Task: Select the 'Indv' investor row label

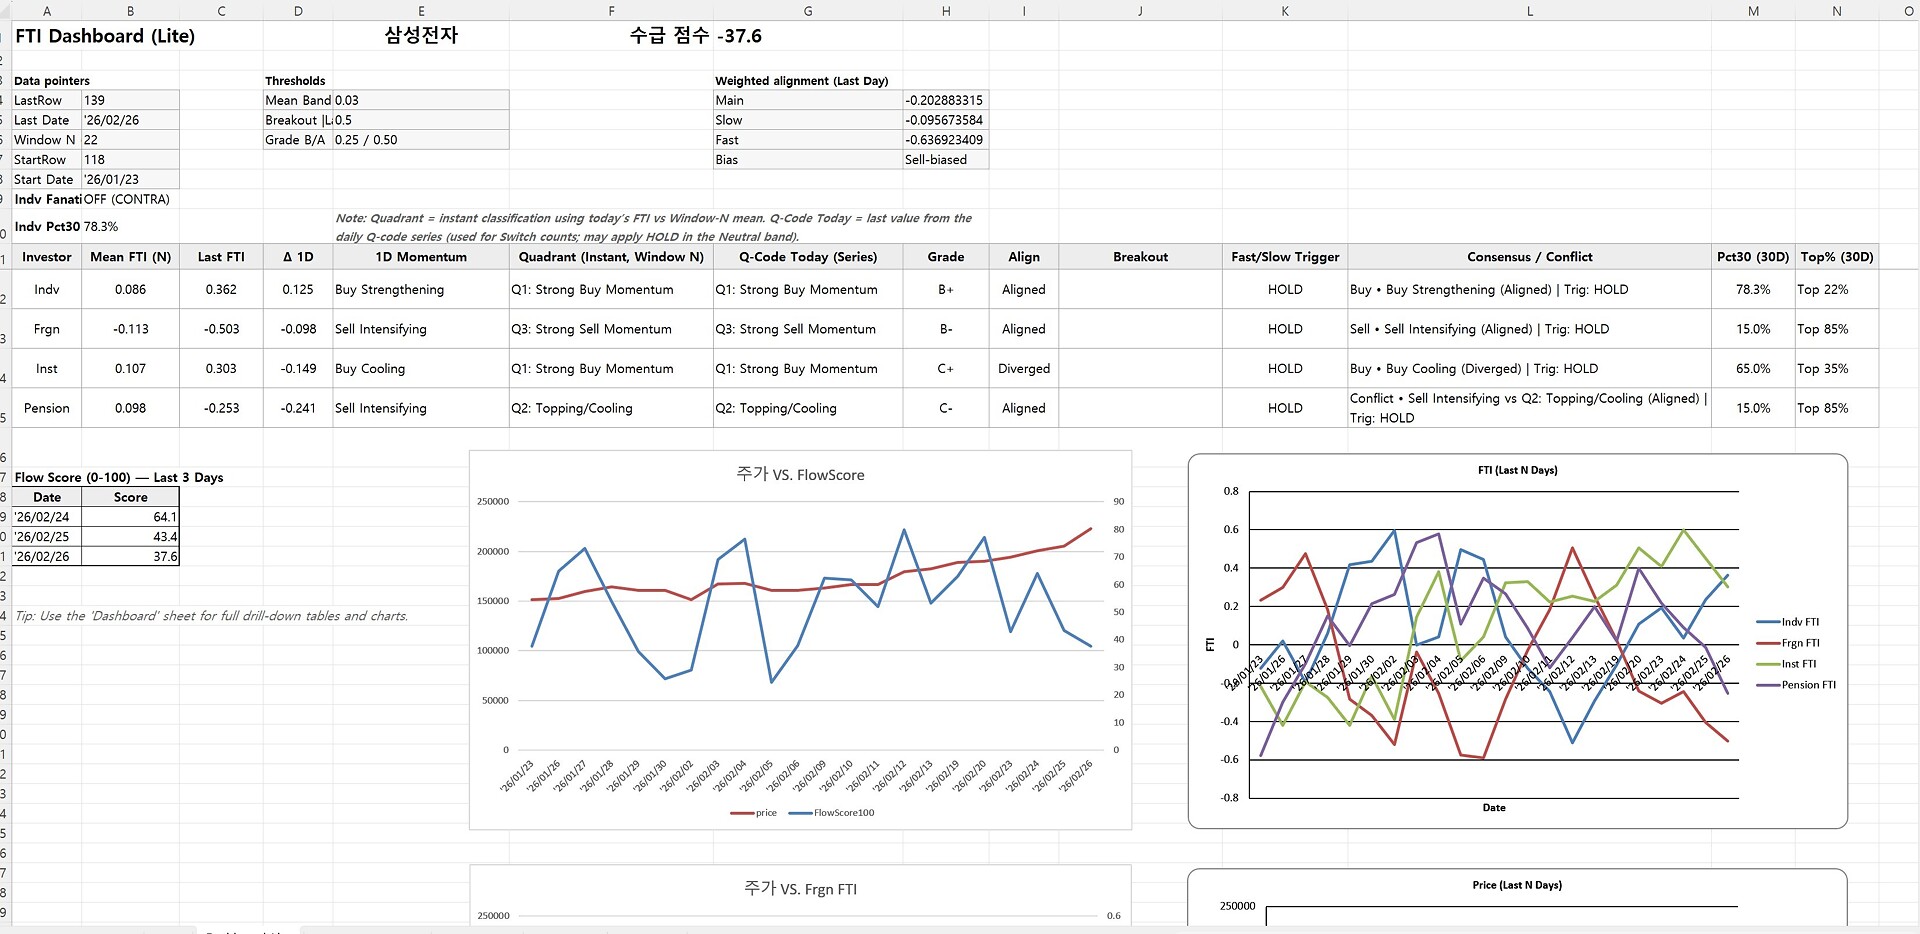Action: click(x=47, y=290)
